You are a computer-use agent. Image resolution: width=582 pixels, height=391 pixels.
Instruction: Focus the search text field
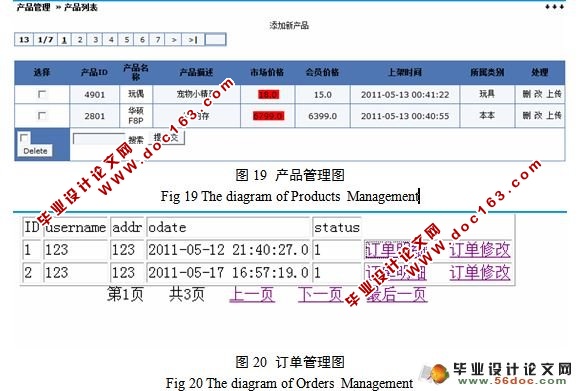(x=99, y=139)
